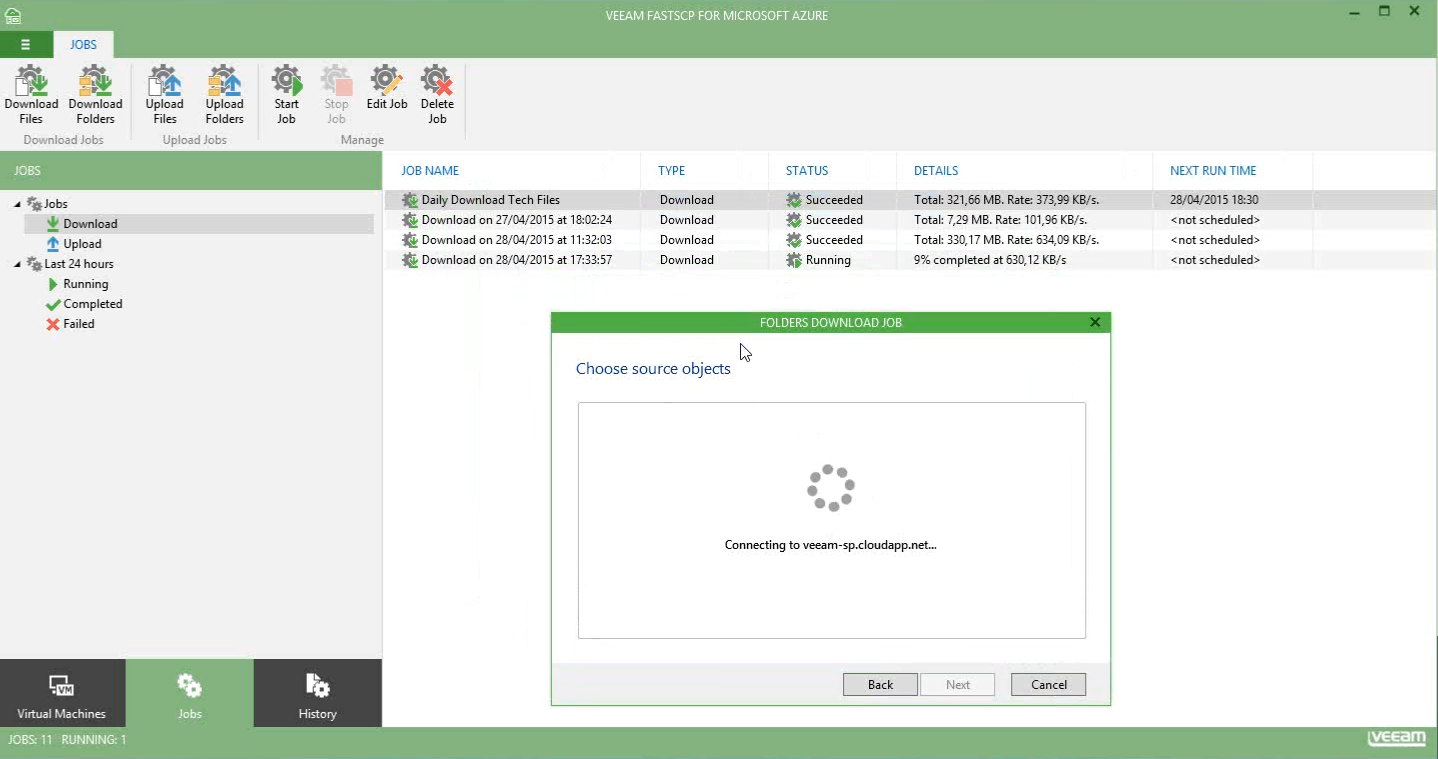
Task: Click the app home icon in title bar
Action: [x=13, y=15]
